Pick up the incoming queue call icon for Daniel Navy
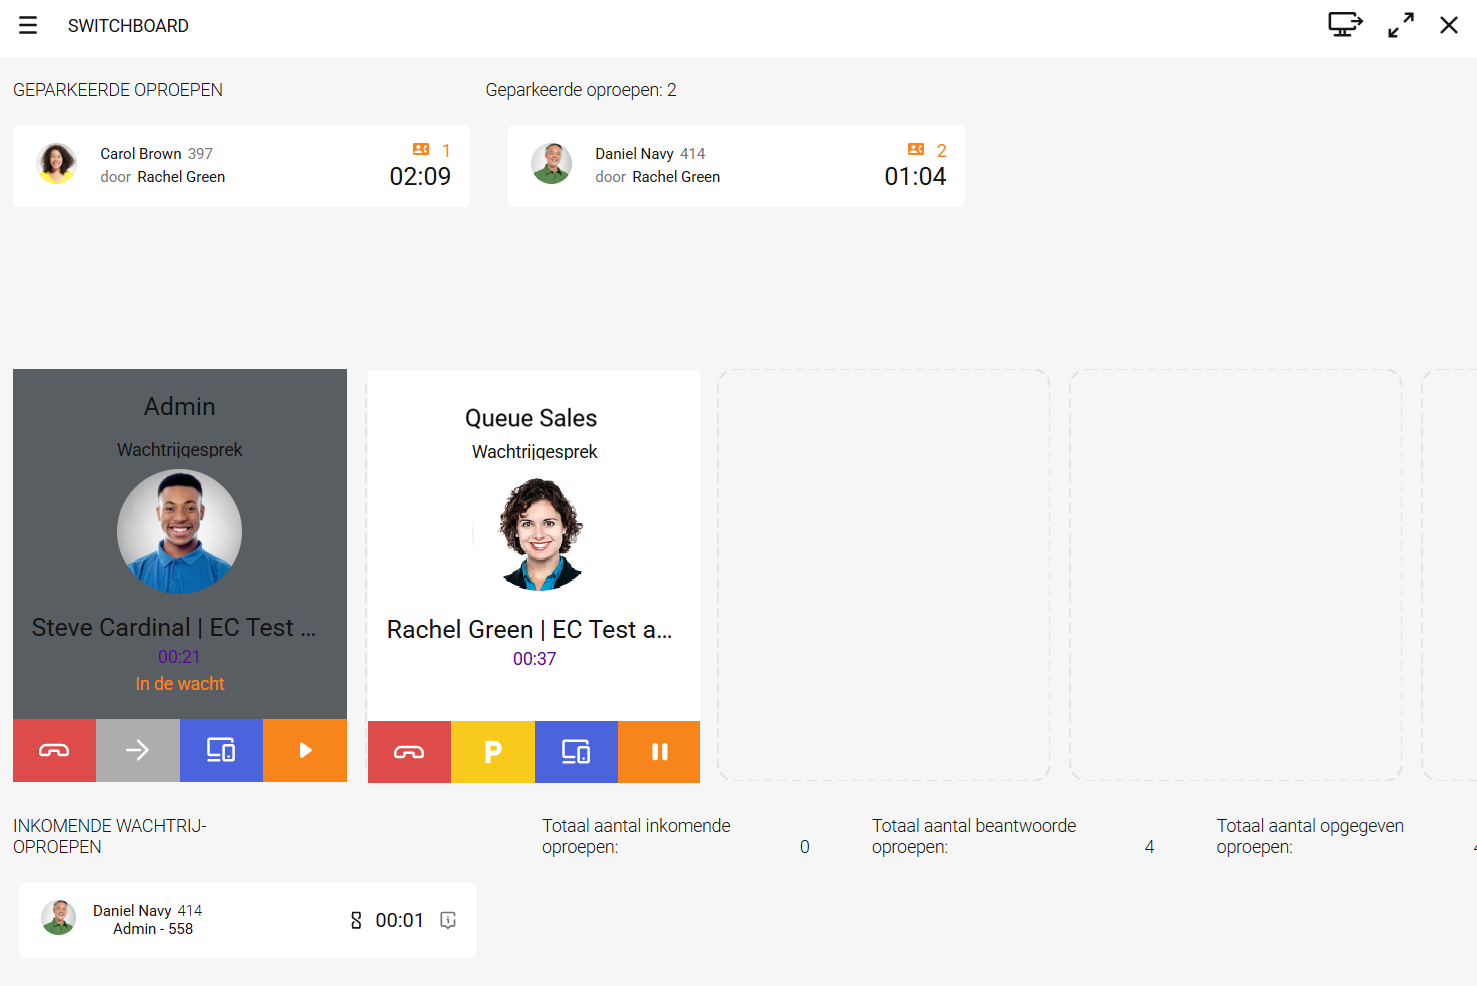Viewport: 1477px width, 986px height. [448, 920]
